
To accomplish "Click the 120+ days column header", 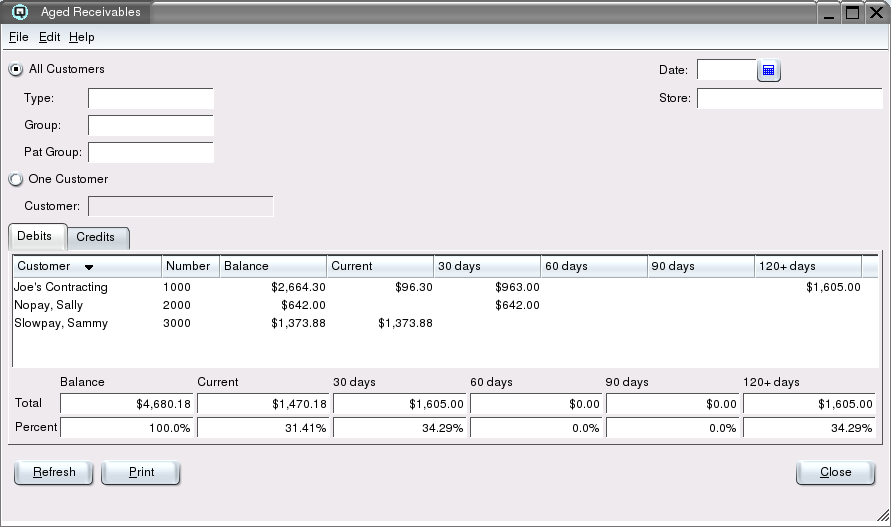I will [x=808, y=266].
